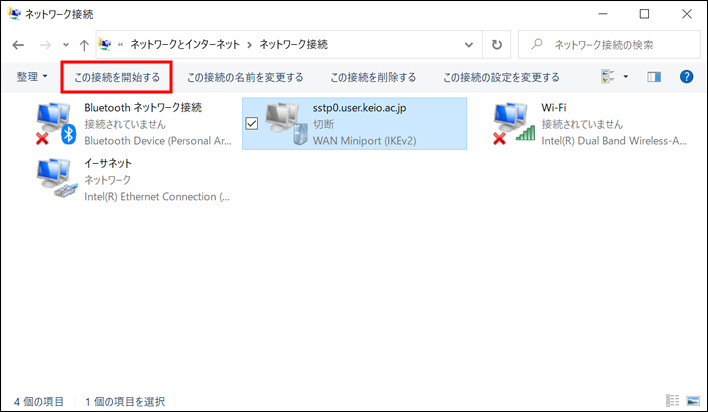Open the view options dropdown arrow
Image resolution: width=708 pixels, height=412 pixels.
click(626, 77)
